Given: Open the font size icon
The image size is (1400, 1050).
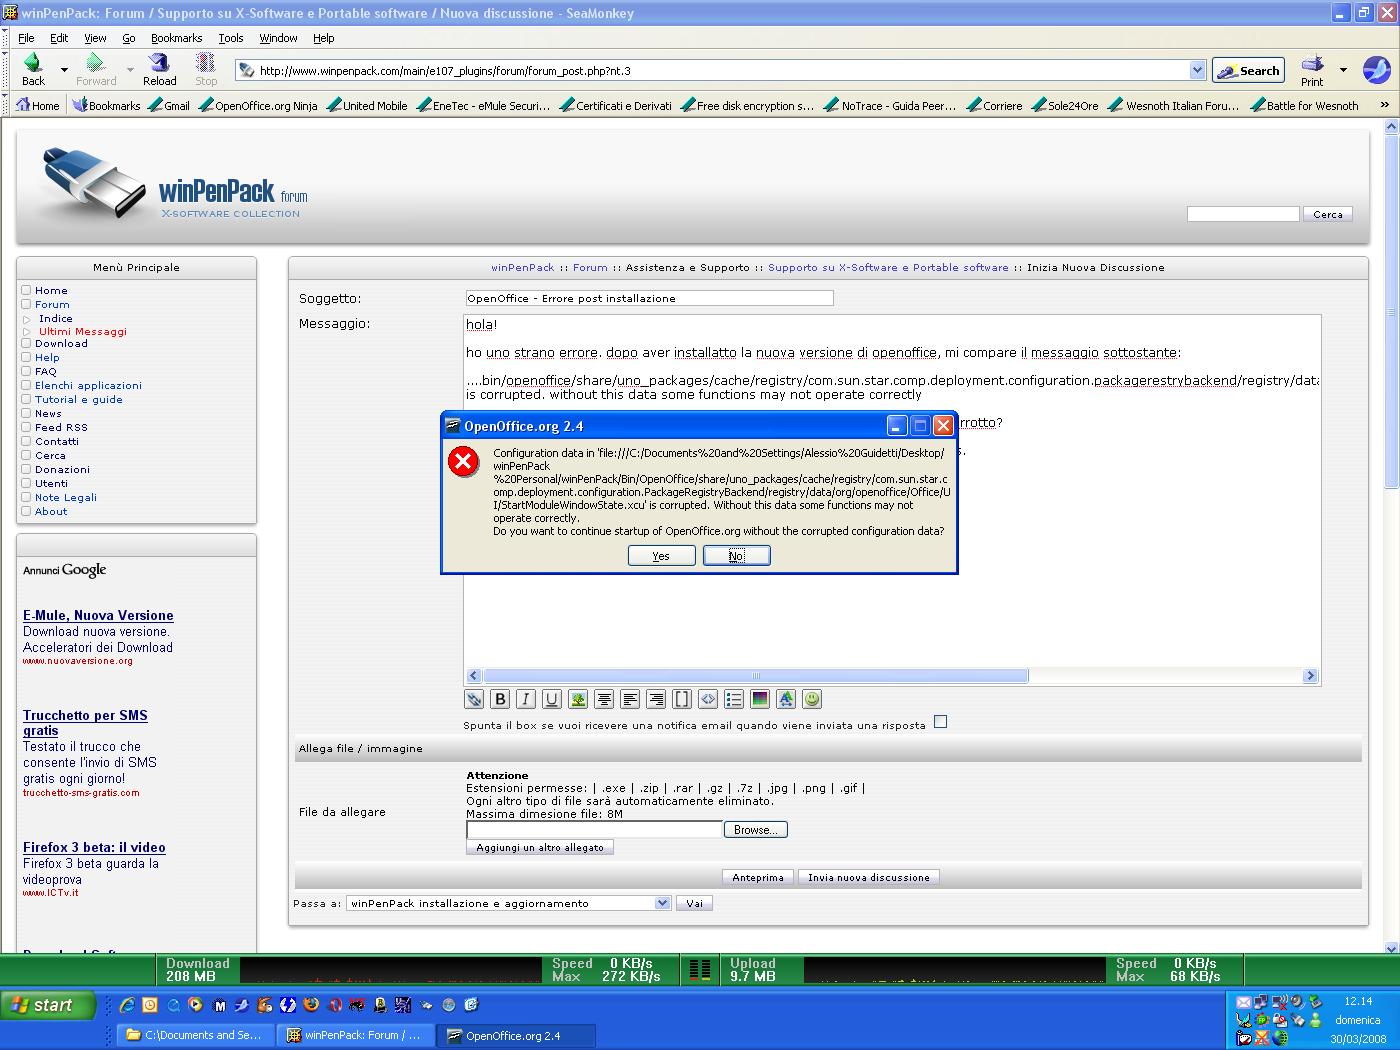Looking at the screenshot, I should [x=786, y=699].
